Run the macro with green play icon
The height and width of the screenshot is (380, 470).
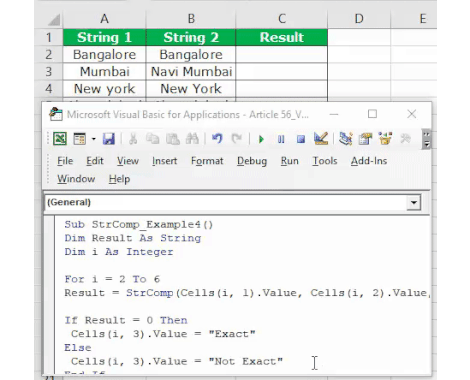pyautogui.click(x=261, y=139)
